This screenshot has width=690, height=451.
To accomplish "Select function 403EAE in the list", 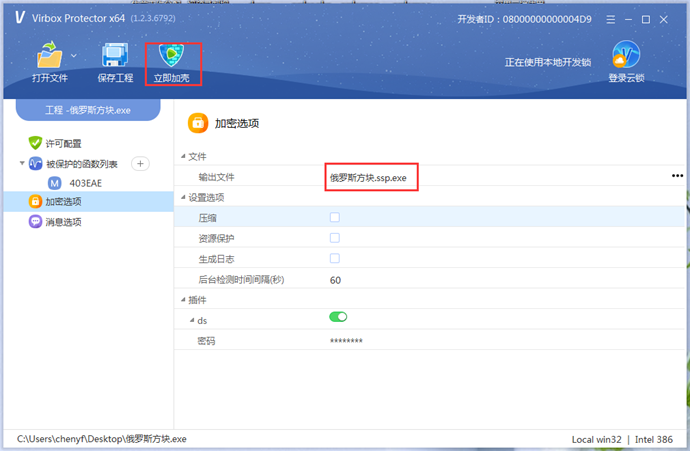I will pos(85,183).
